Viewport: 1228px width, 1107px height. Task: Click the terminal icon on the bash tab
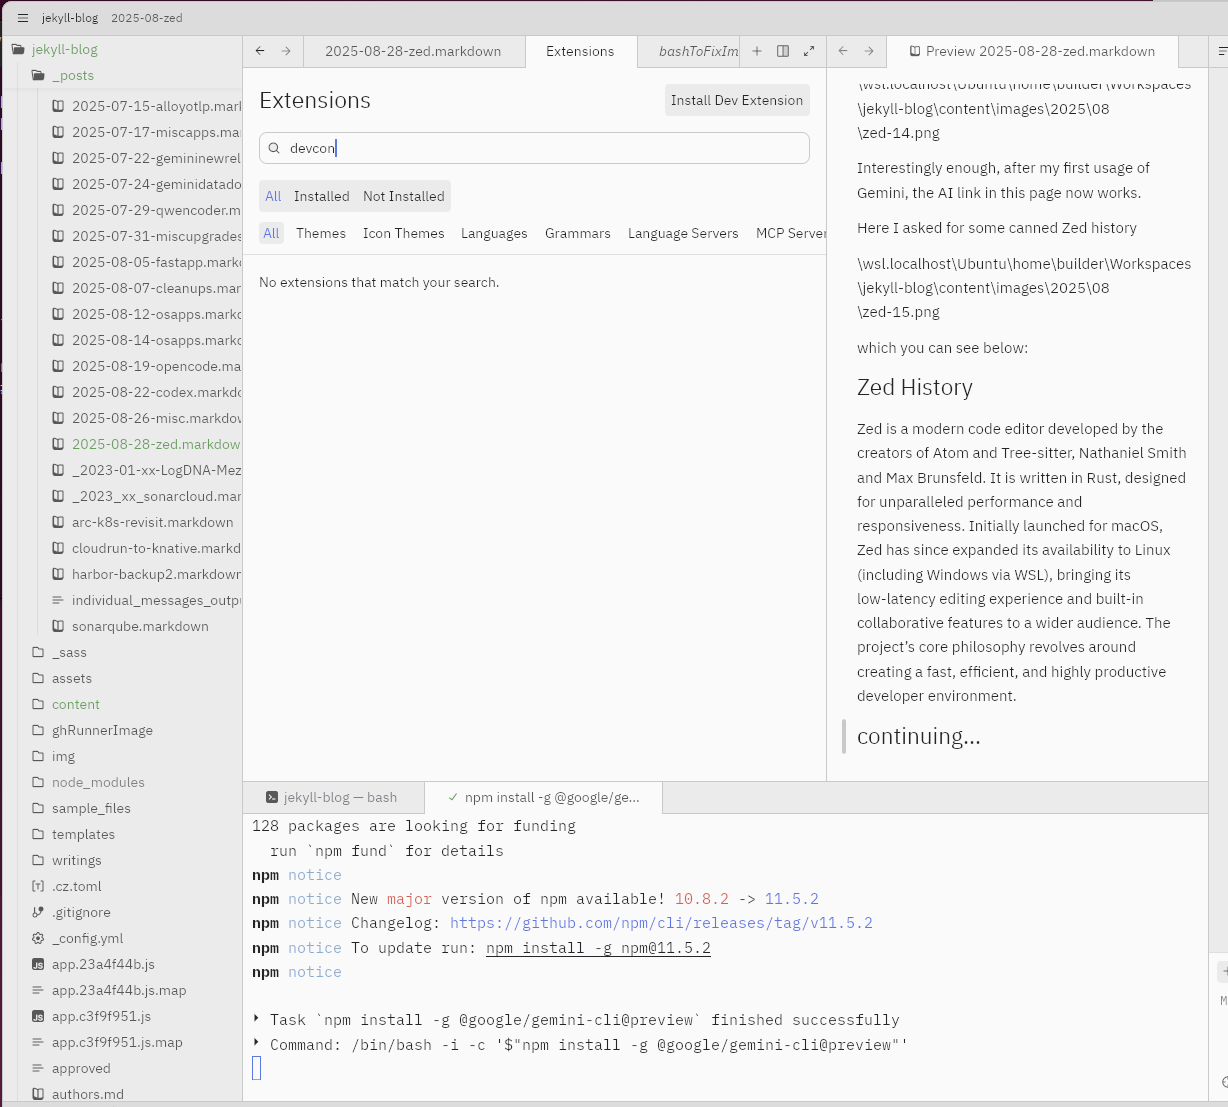click(x=272, y=797)
